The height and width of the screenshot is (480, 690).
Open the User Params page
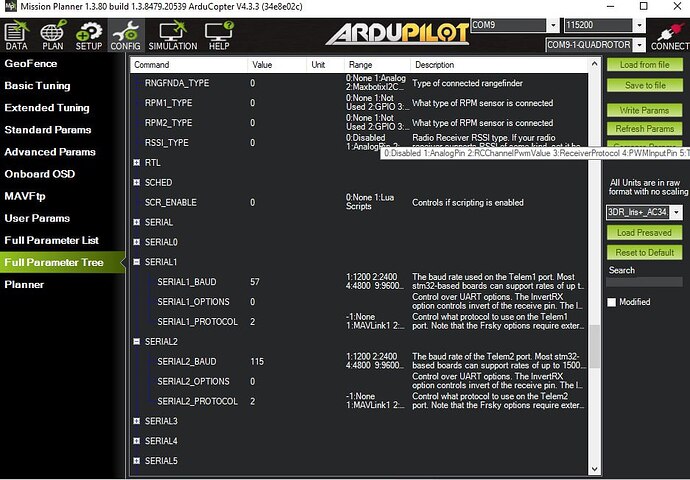point(37,218)
